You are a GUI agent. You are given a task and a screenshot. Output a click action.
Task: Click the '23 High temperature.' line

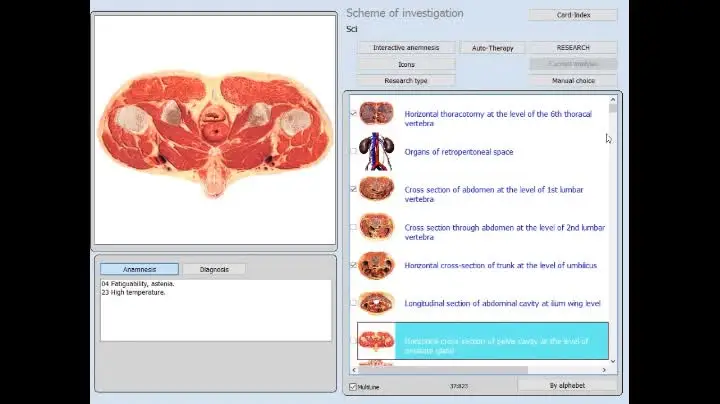[133, 292]
